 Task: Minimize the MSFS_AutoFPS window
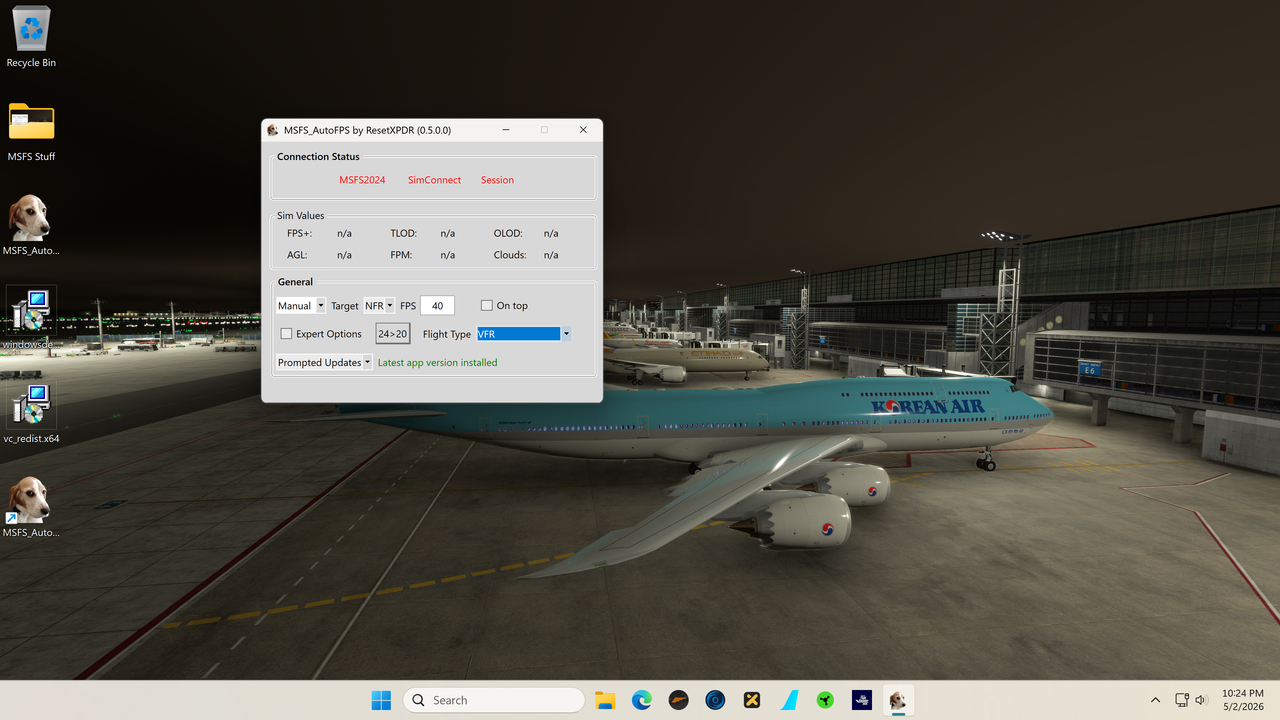[506, 130]
